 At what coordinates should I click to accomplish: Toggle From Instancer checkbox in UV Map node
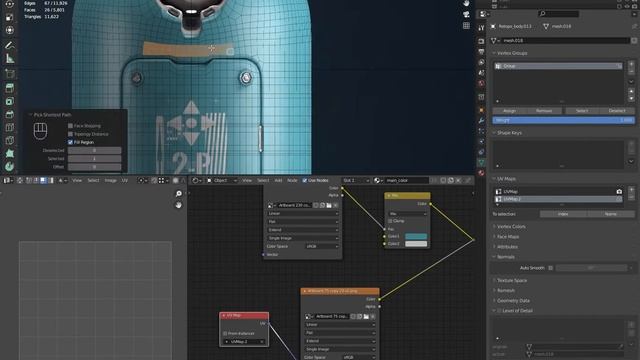225,333
